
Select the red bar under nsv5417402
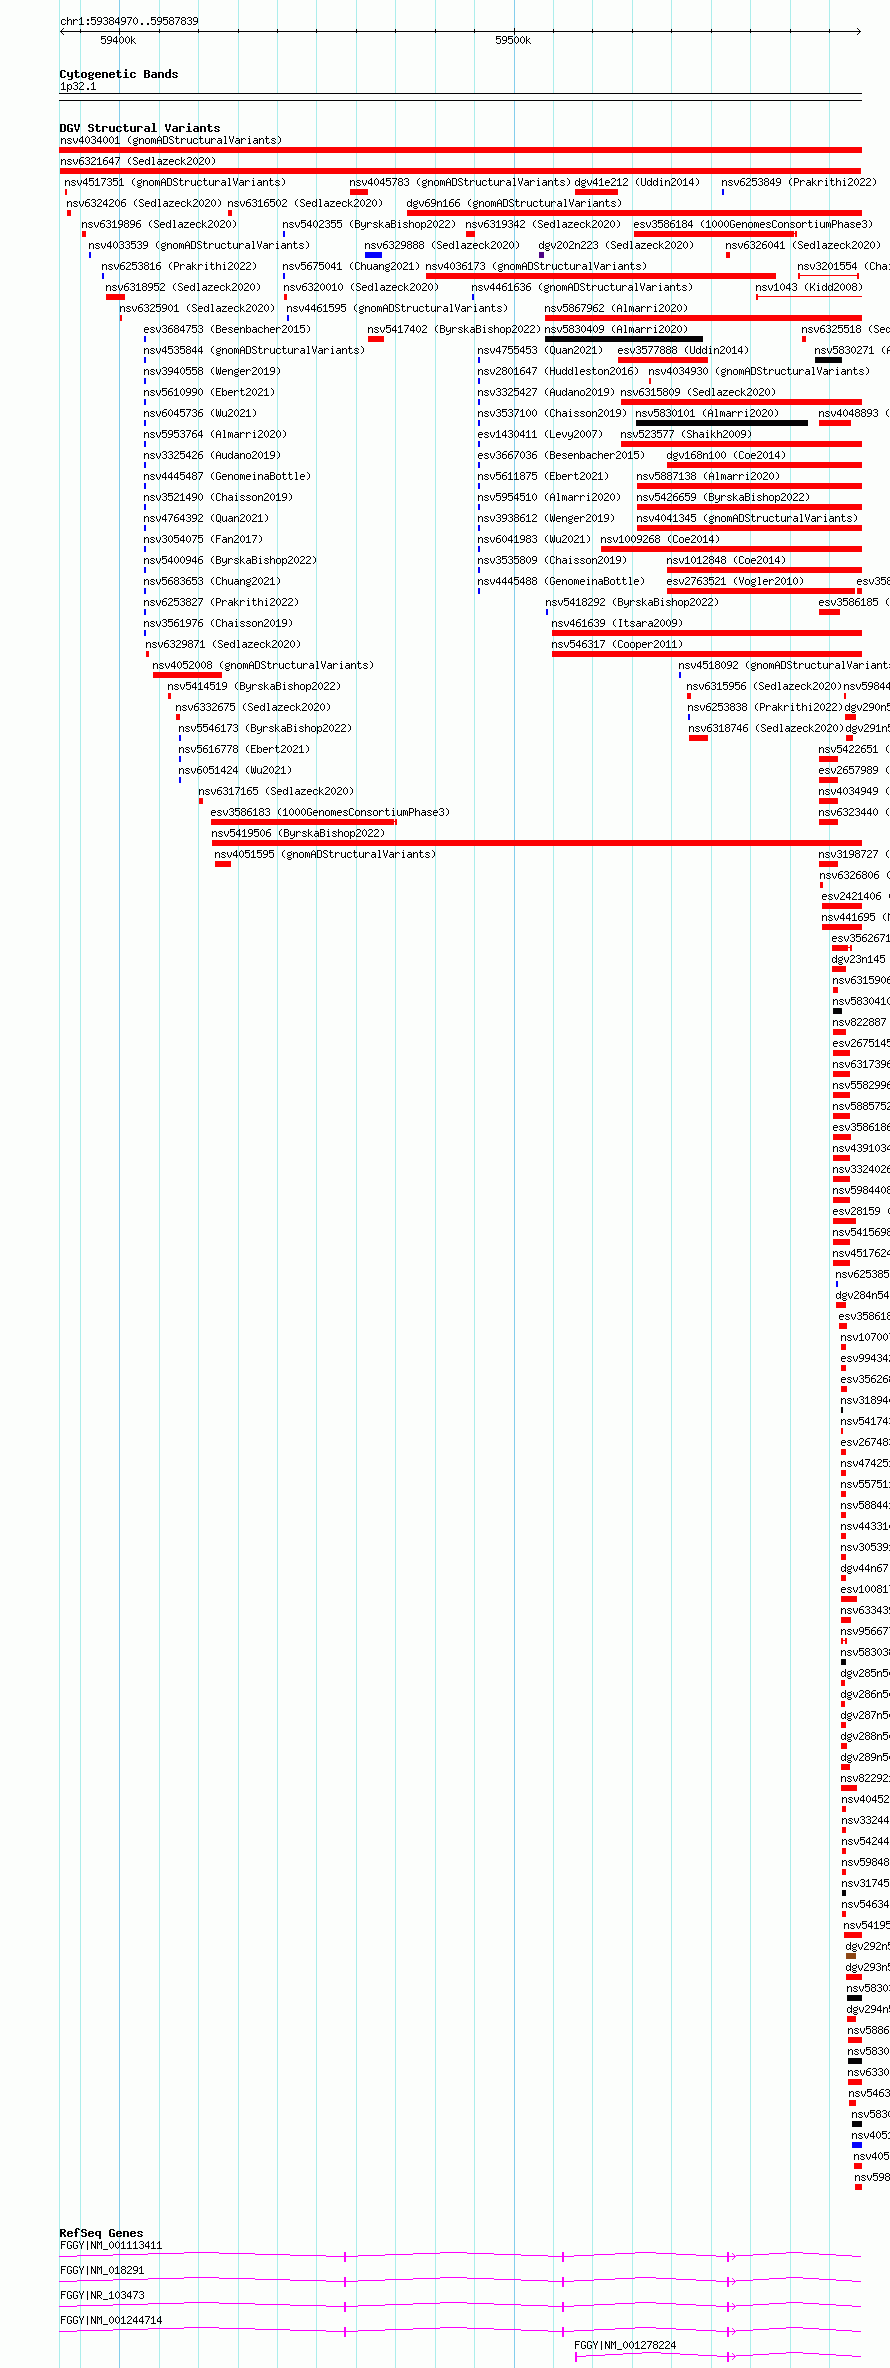(x=376, y=339)
